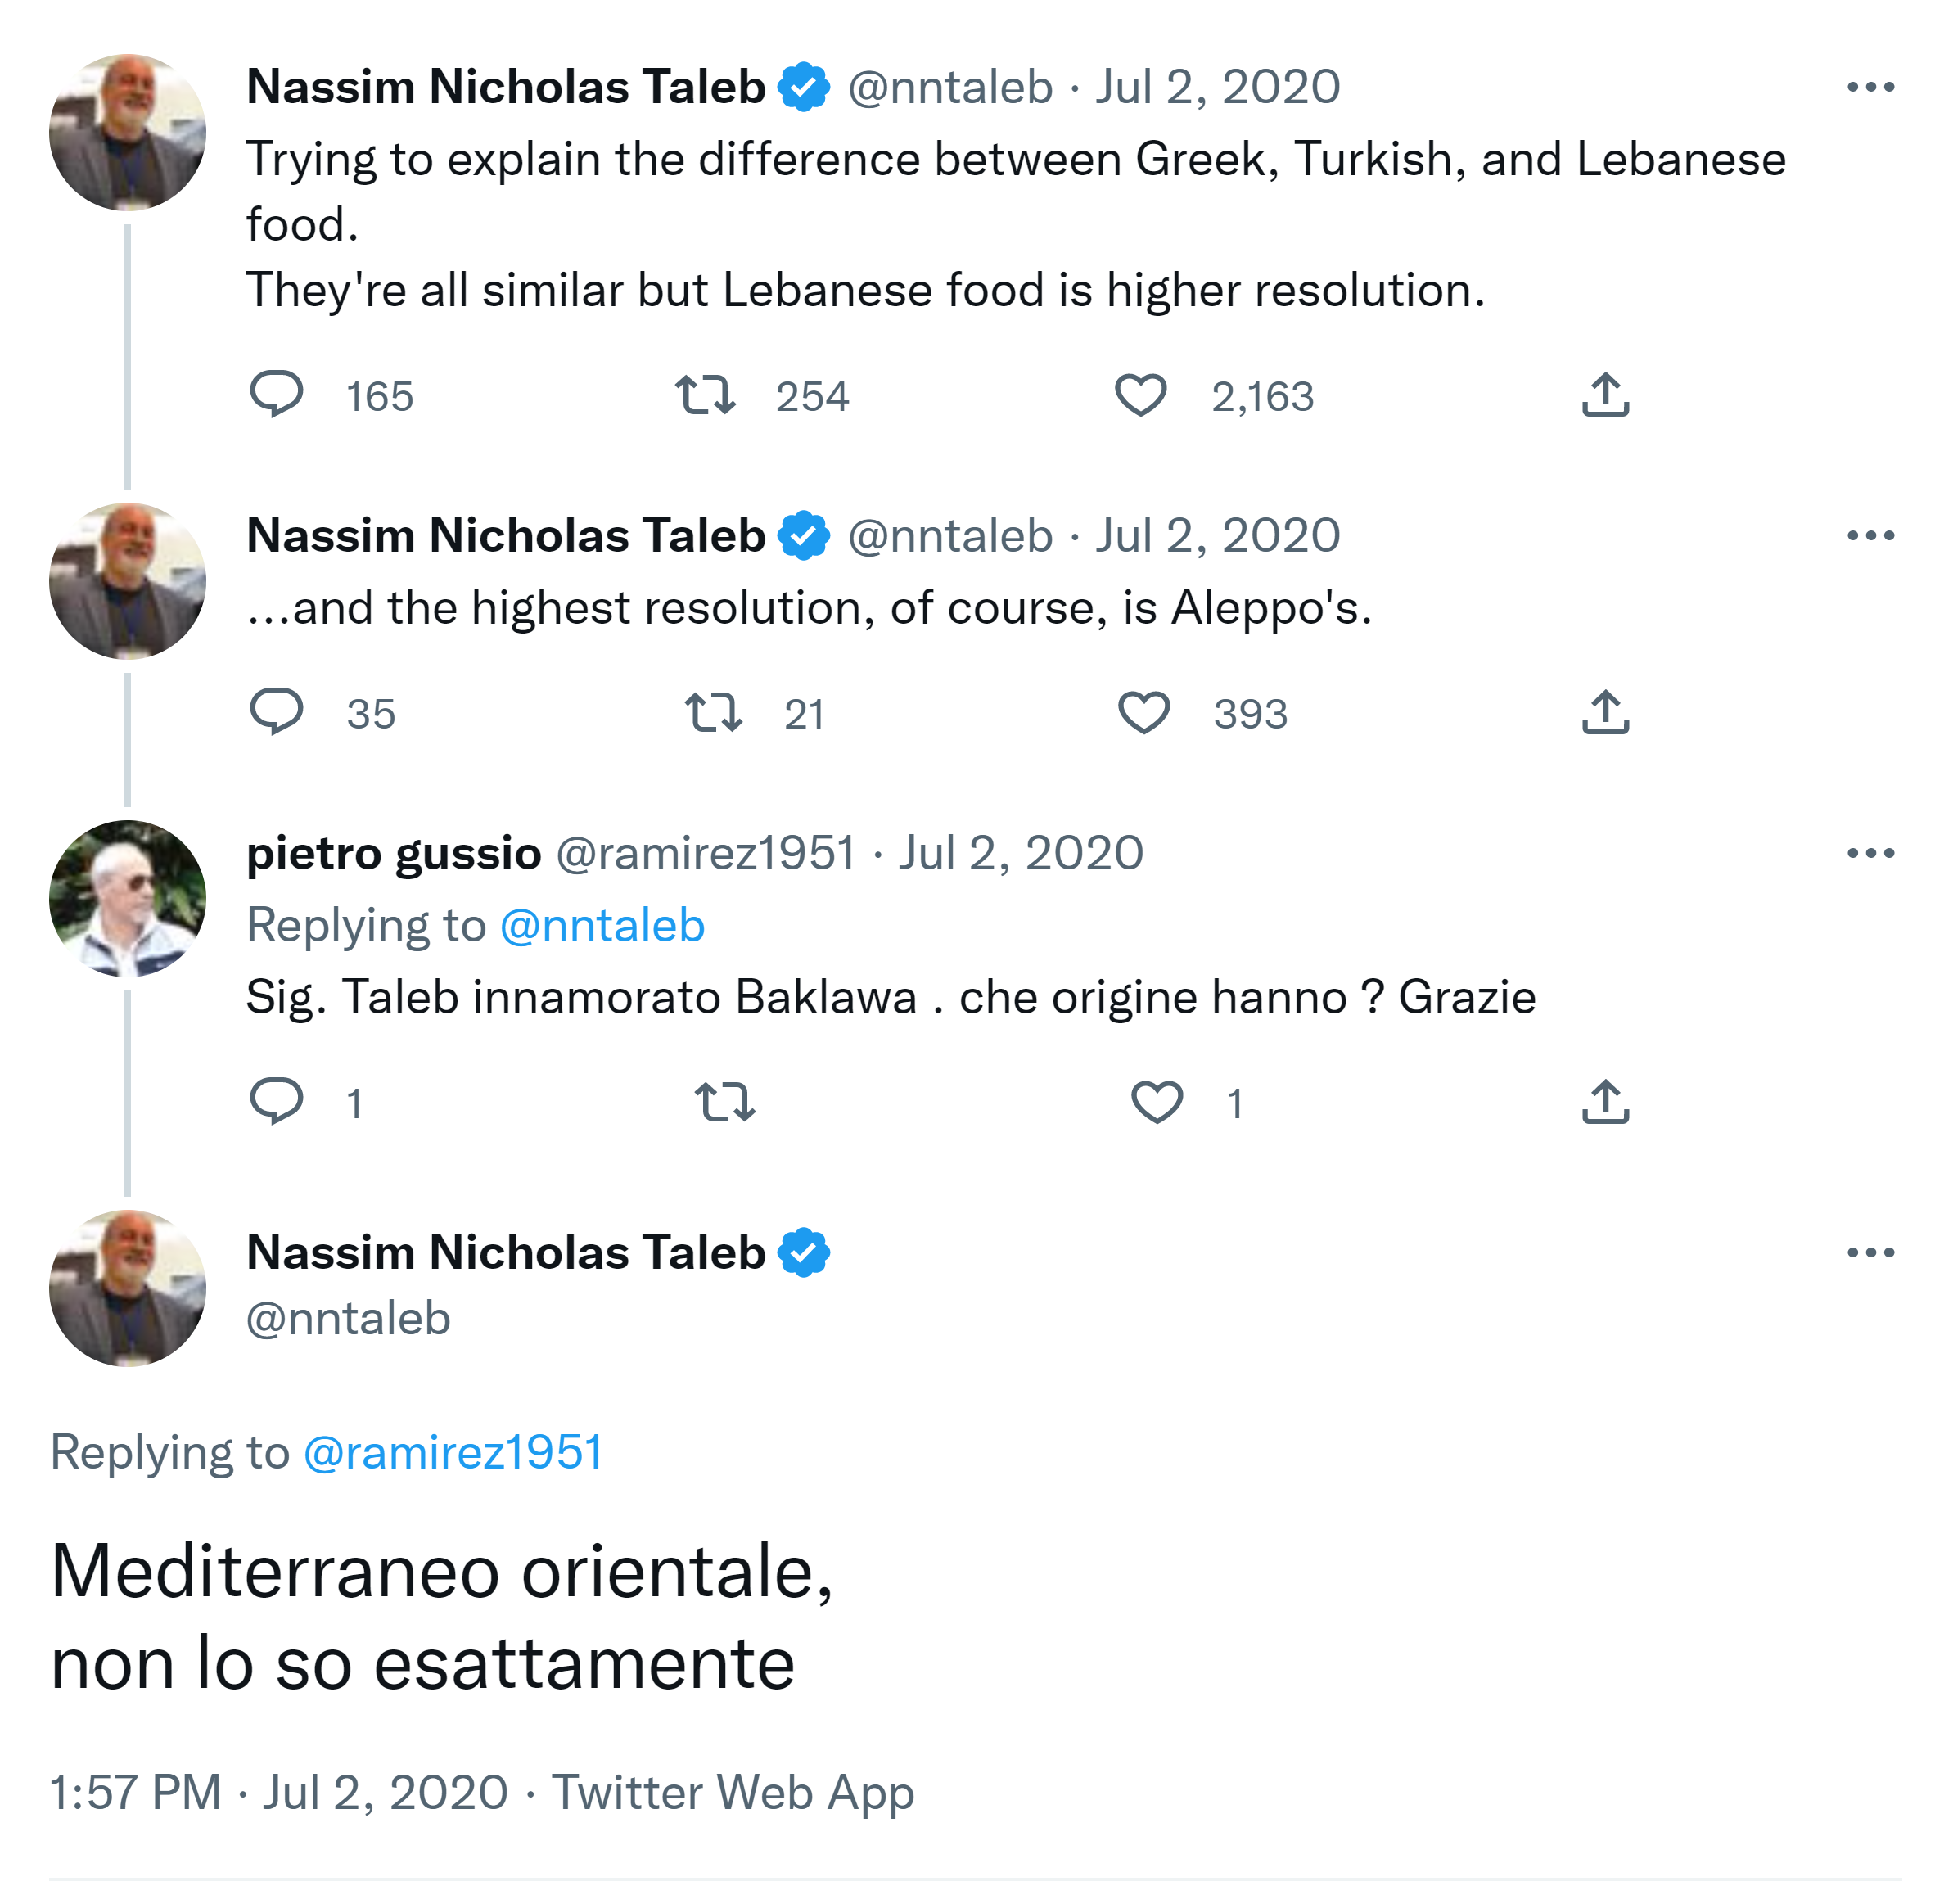This screenshot has width=1935, height=1904.
Task: Retweet the Aleppo's resolution tweet
Action: [713, 712]
